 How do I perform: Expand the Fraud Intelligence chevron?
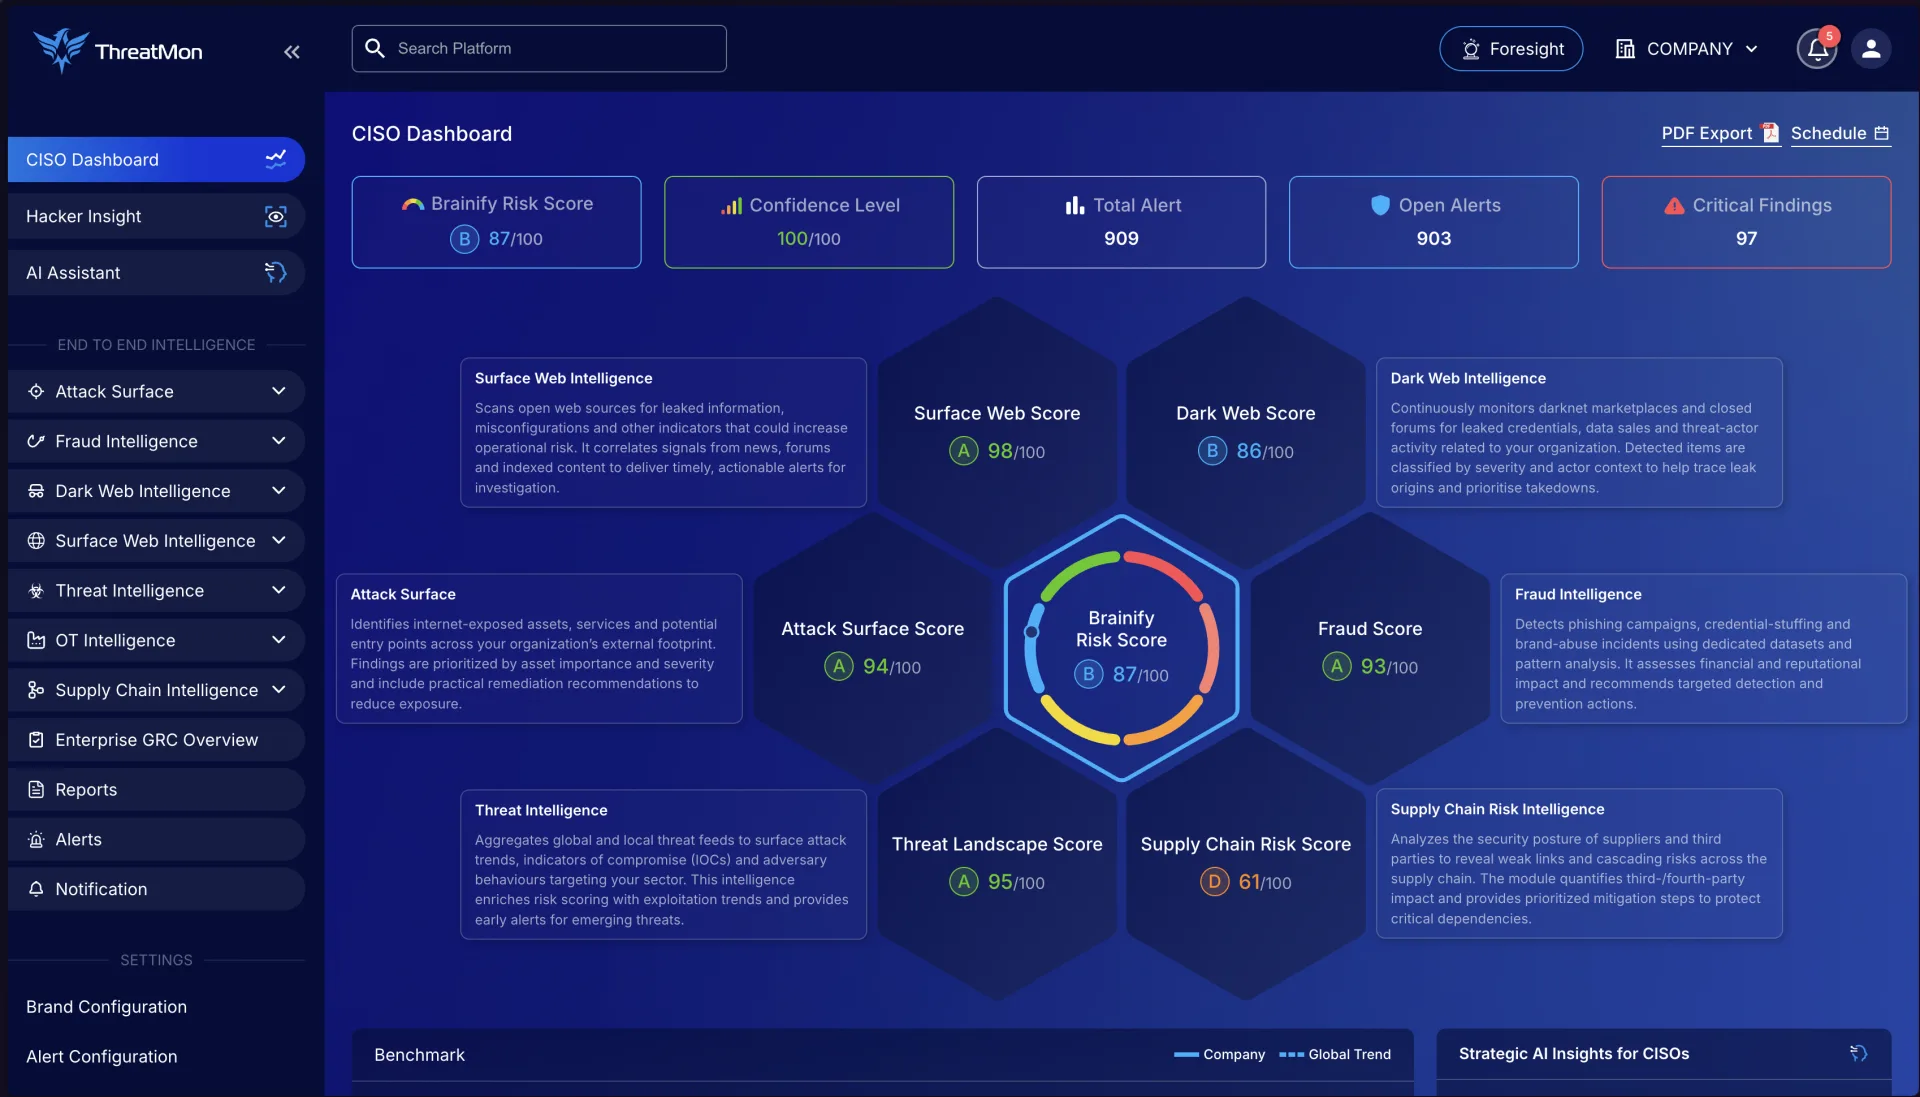(279, 441)
